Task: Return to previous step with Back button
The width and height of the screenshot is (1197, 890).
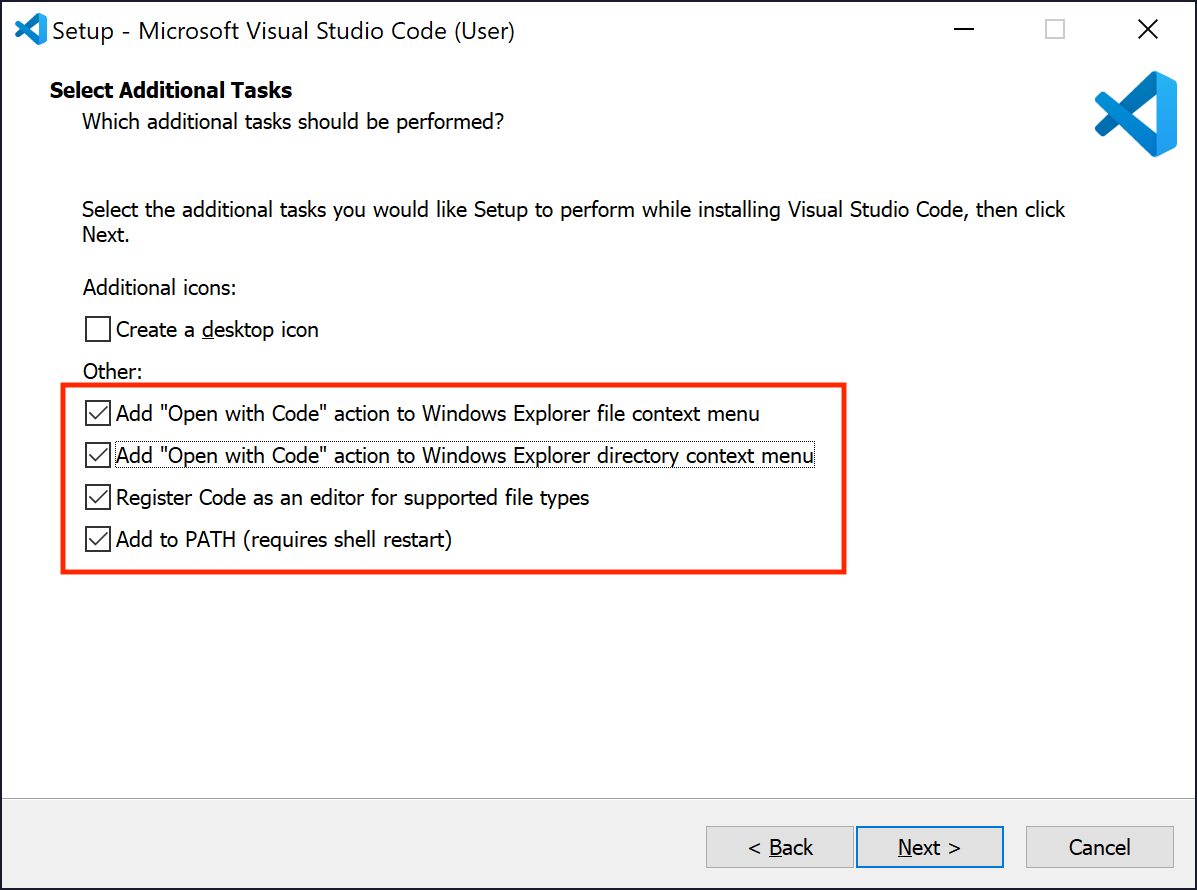Action: coord(779,846)
